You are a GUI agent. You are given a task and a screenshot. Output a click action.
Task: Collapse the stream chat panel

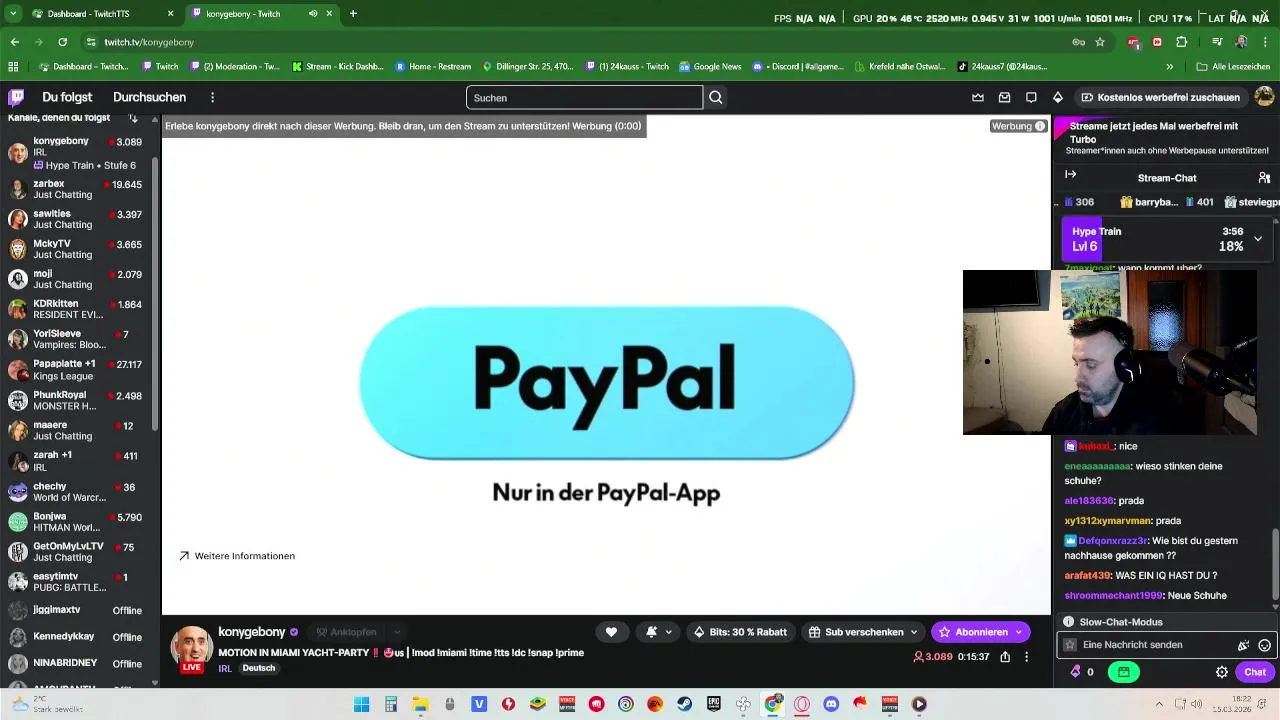pyautogui.click(x=1071, y=174)
